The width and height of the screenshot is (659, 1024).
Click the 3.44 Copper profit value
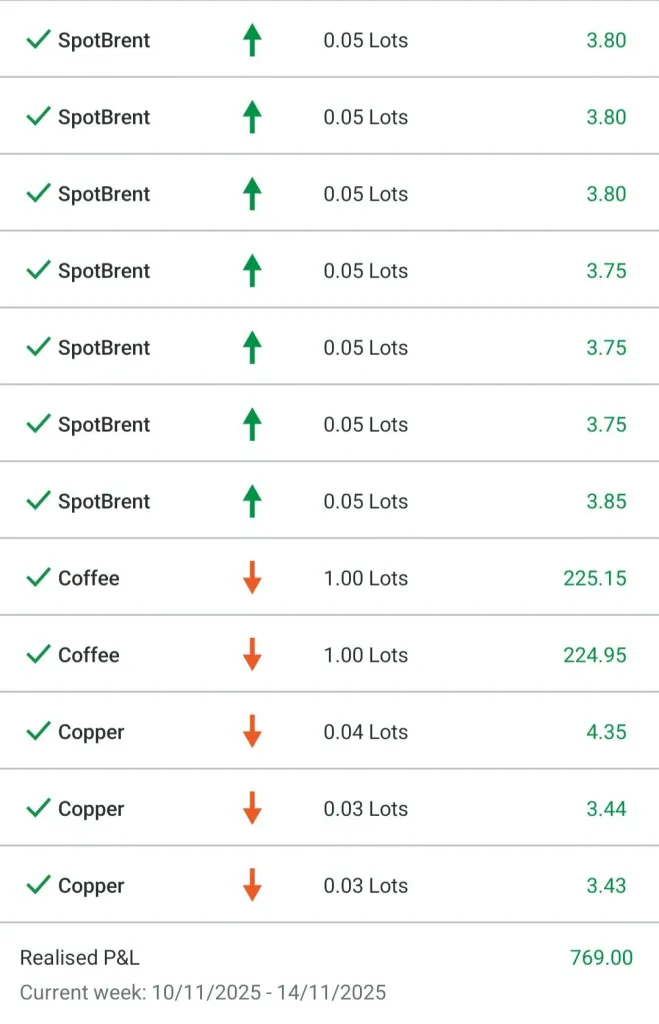tap(606, 809)
